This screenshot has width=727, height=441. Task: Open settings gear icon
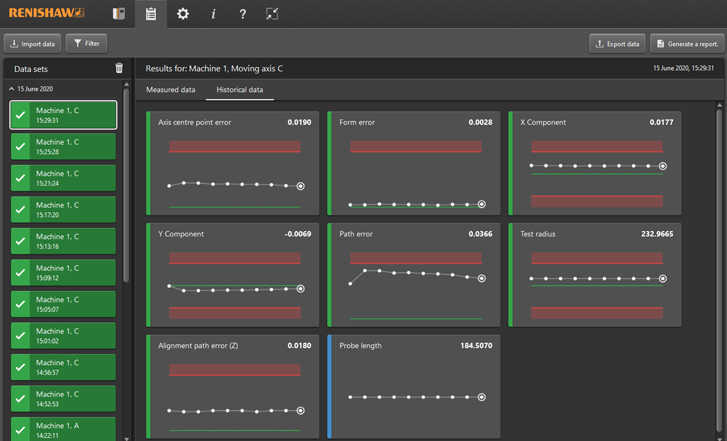[x=182, y=14]
